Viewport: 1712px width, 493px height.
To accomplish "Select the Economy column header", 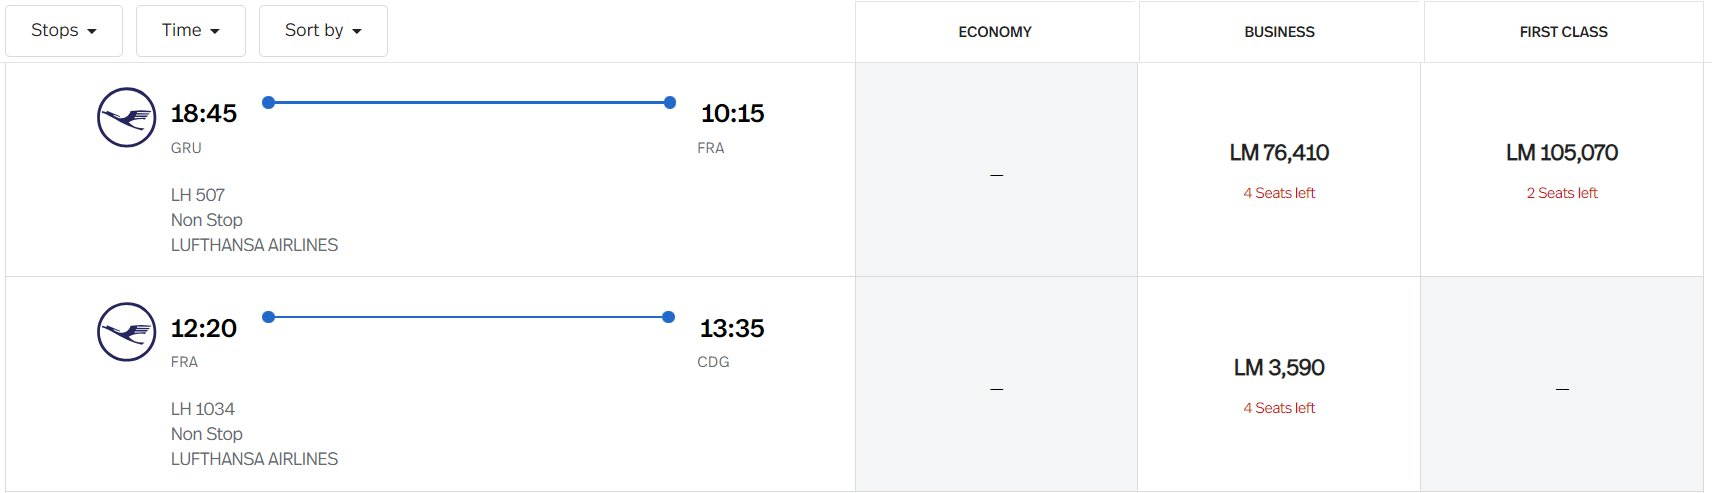I will (995, 32).
